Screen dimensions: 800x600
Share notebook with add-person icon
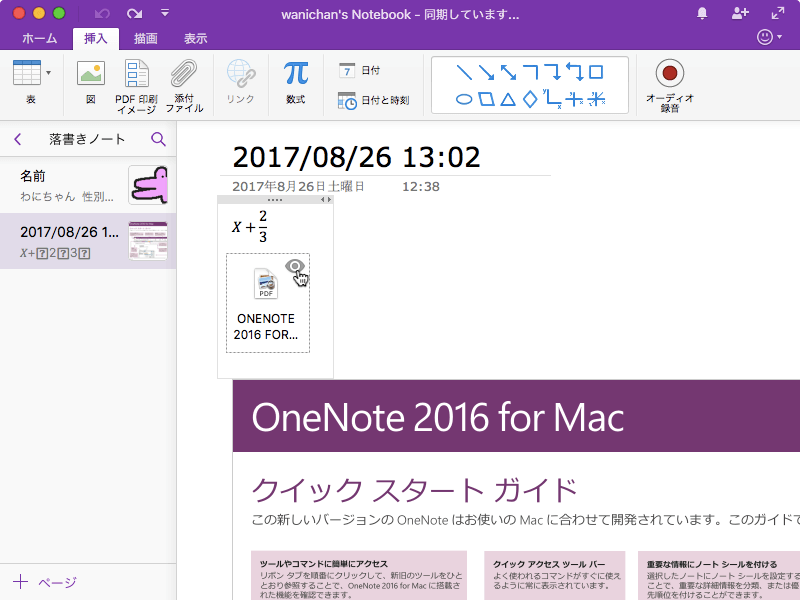coord(740,14)
